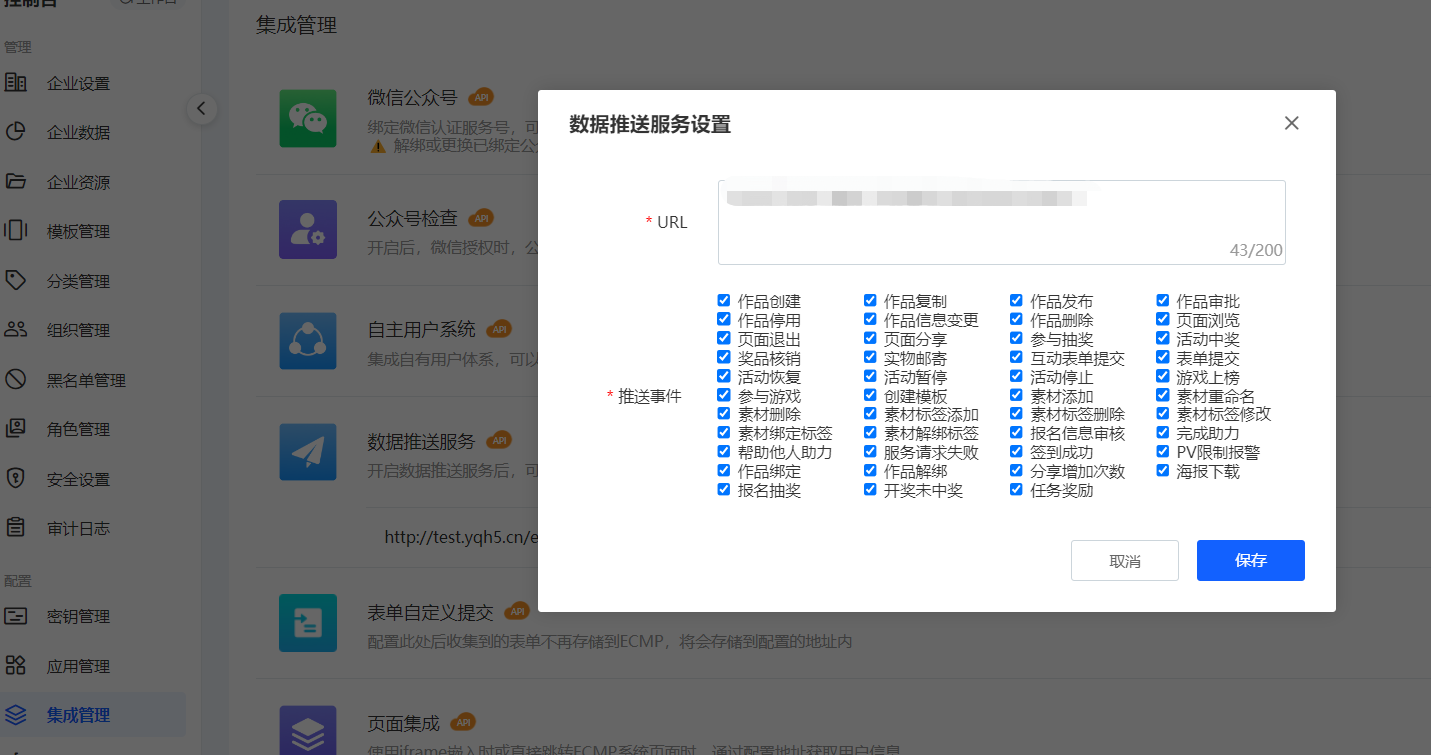Click the 保存 button
Screen dimensions: 1431x755
click(x=1250, y=561)
